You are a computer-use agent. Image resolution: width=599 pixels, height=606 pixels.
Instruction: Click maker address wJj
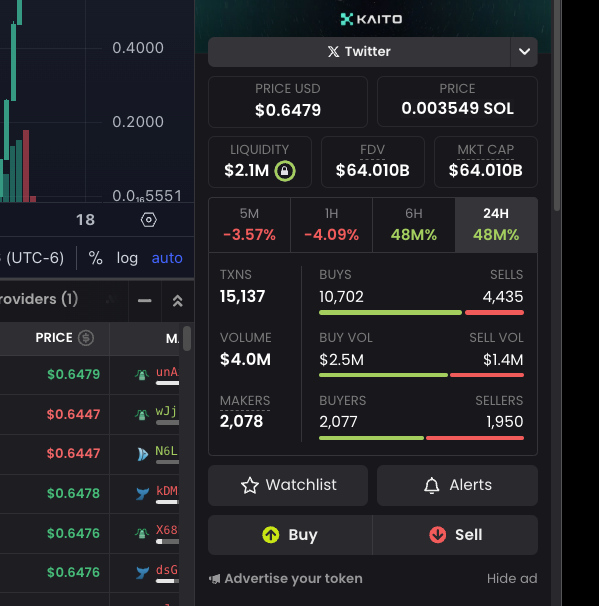166,411
